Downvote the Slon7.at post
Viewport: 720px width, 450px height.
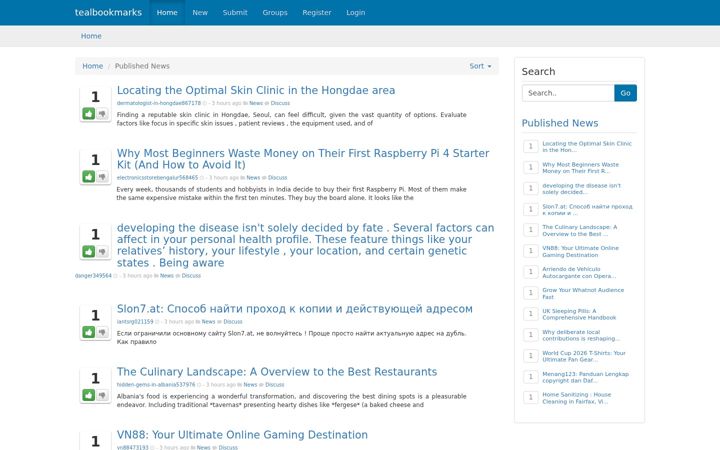[102, 332]
